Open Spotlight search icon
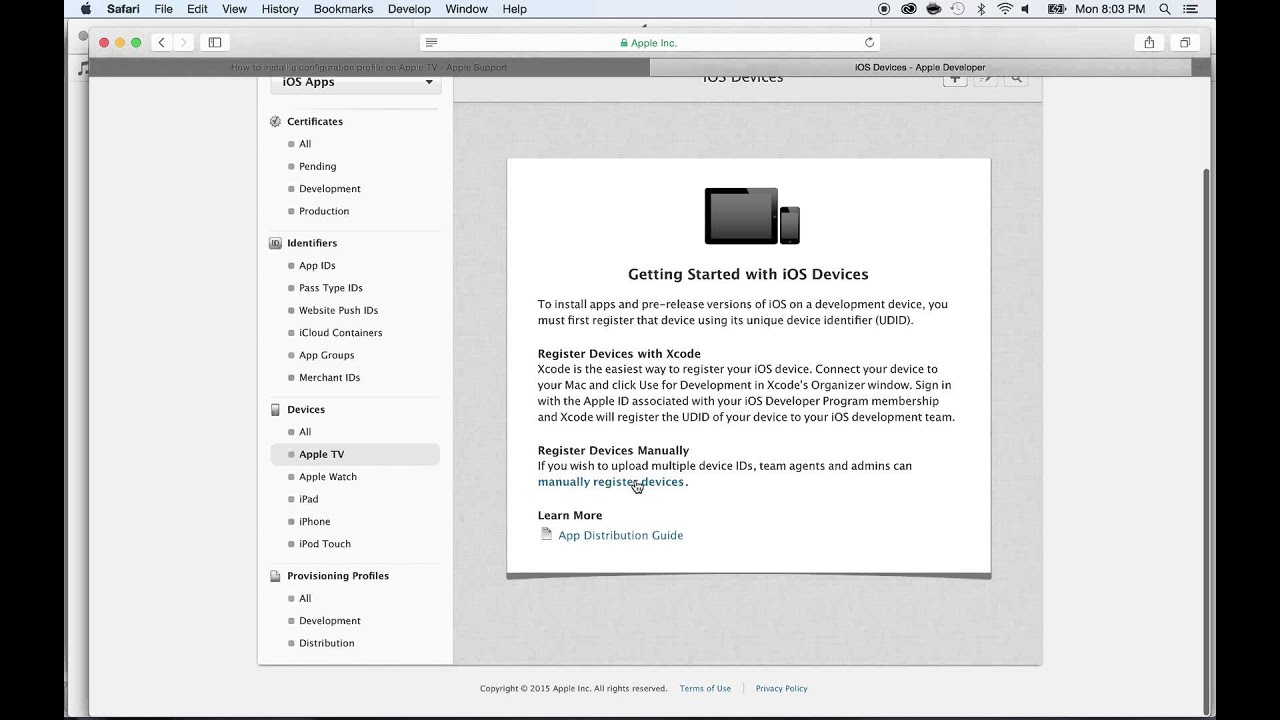This screenshot has height=720, width=1280. tap(1165, 9)
